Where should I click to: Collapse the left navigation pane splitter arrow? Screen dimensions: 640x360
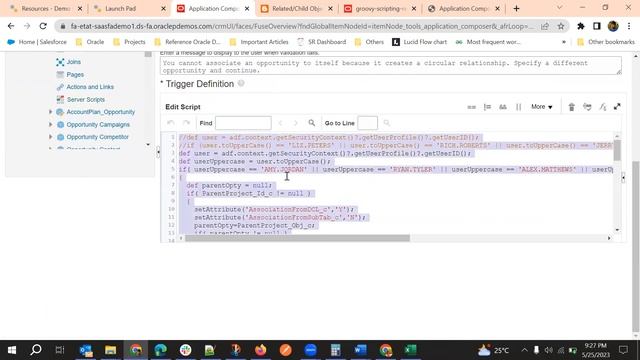tap(158, 152)
